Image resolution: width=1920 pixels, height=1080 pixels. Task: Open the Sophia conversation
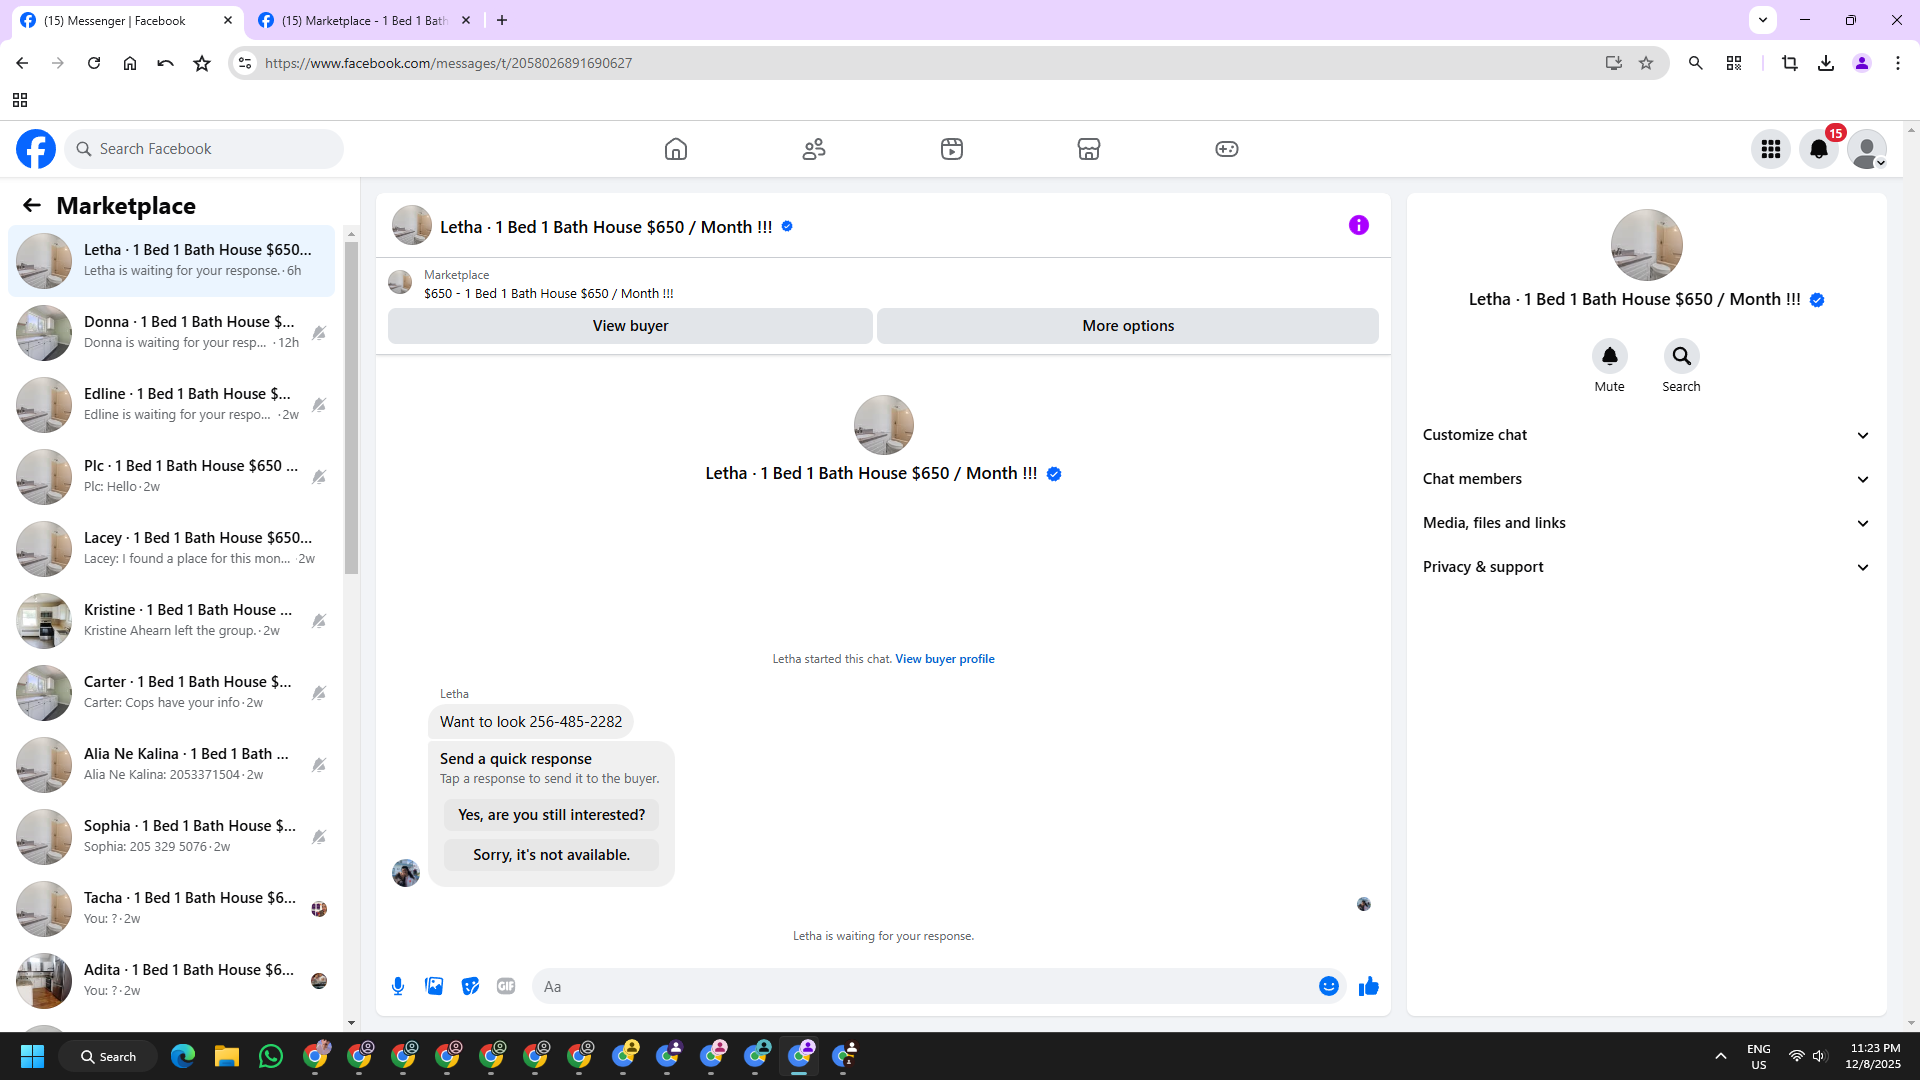[172, 837]
